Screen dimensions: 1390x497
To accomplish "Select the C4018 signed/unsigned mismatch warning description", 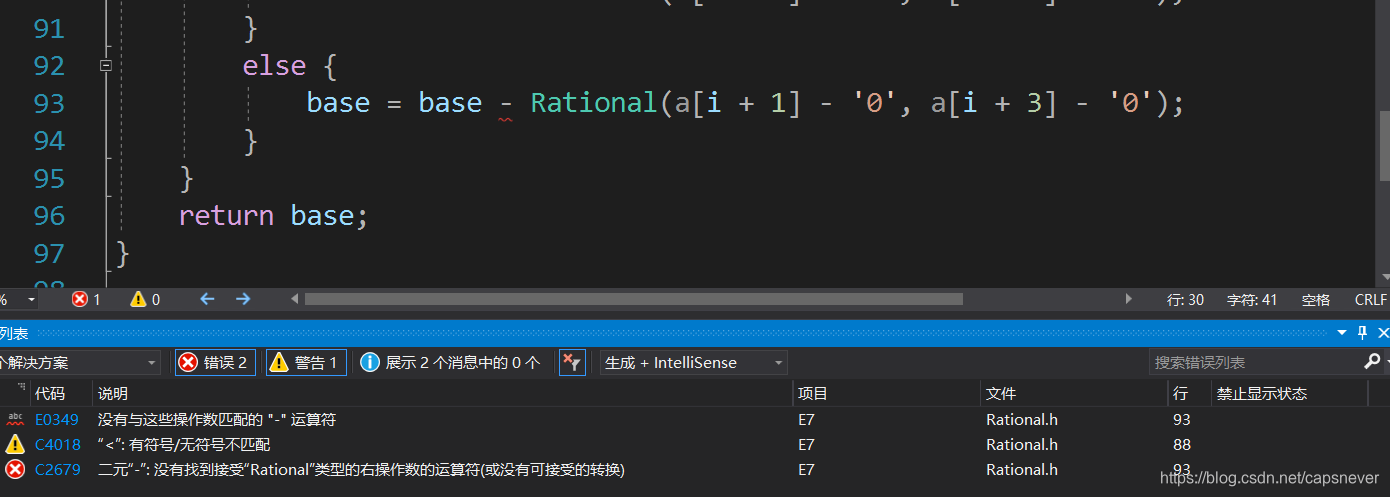I will click(184, 445).
